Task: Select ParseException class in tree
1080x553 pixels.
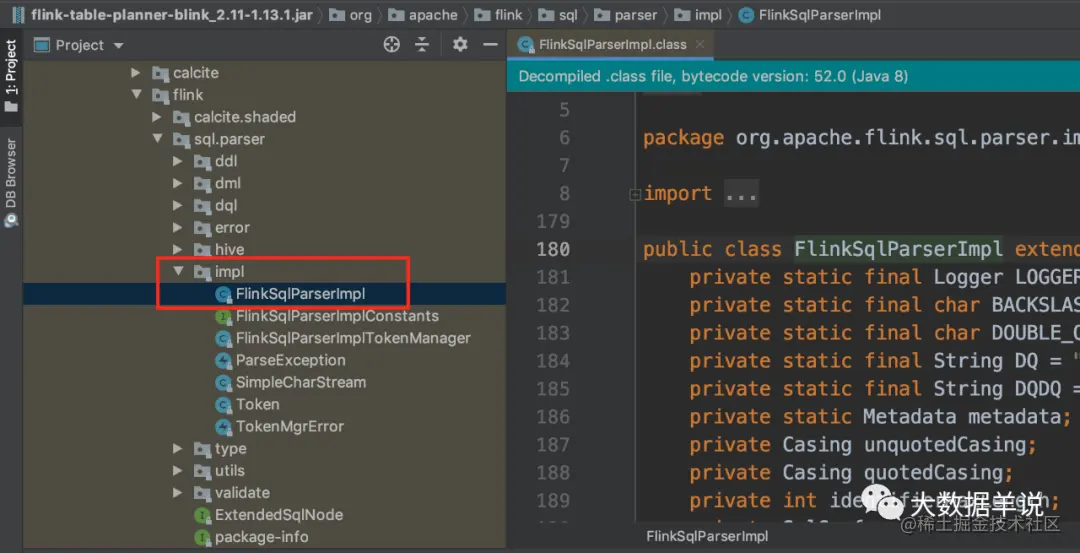Action: pos(291,360)
